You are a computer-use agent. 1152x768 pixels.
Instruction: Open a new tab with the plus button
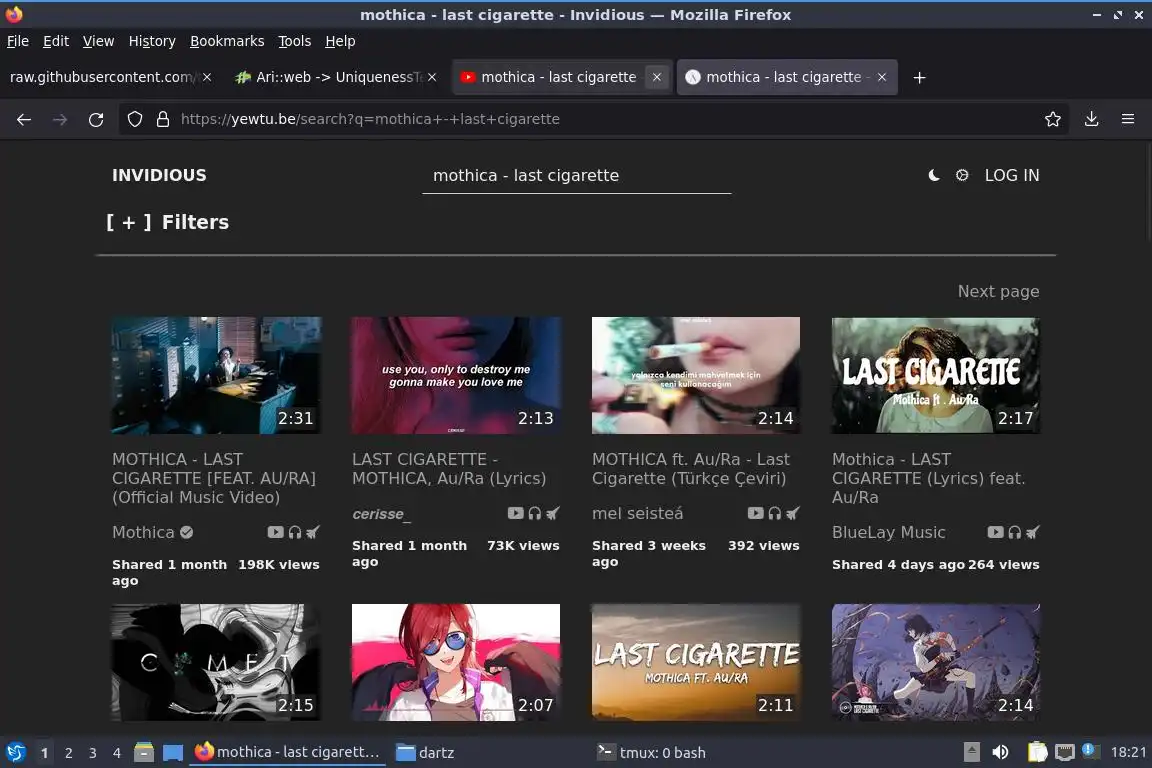pyautogui.click(x=919, y=77)
